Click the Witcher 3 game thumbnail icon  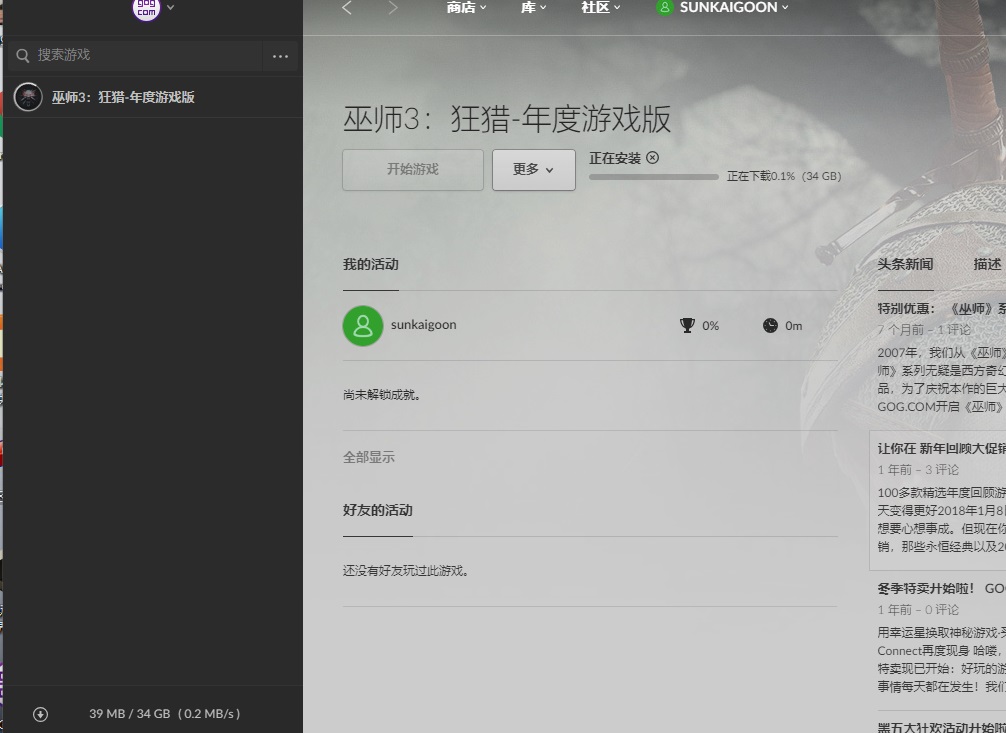[28, 98]
